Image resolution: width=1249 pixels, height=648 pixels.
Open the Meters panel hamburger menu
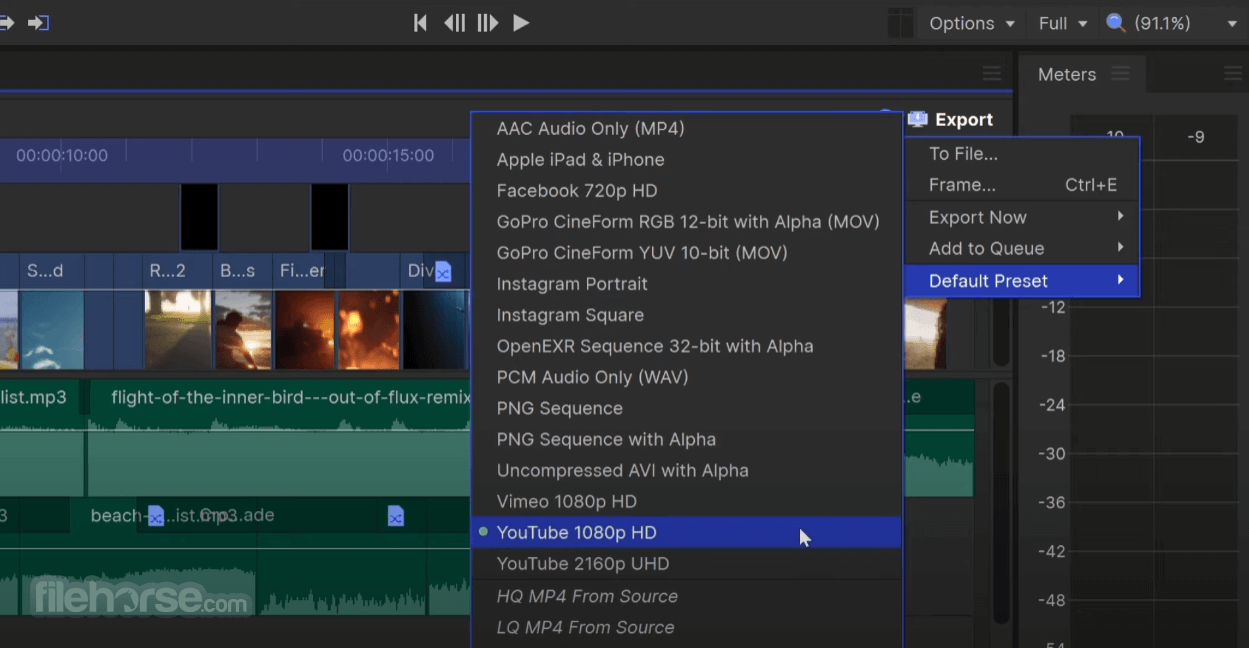click(1120, 73)
